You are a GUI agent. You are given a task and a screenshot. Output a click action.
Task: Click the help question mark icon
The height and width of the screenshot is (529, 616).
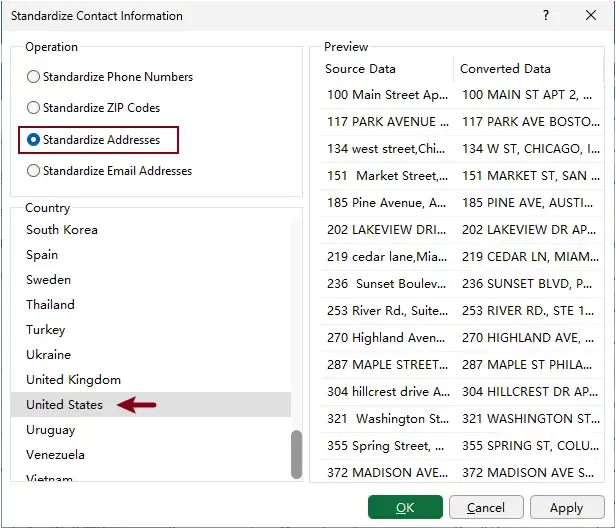546,15
